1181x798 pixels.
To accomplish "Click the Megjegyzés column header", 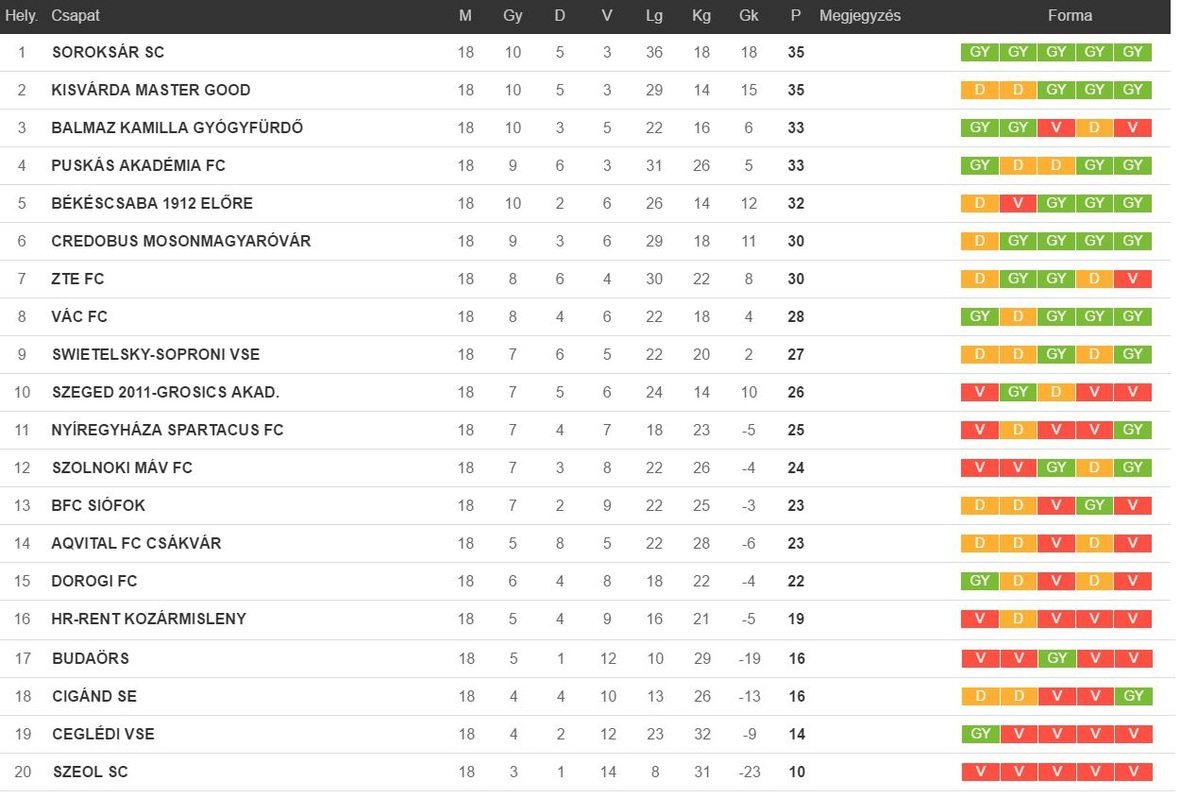I will click(x=859, y=15).
